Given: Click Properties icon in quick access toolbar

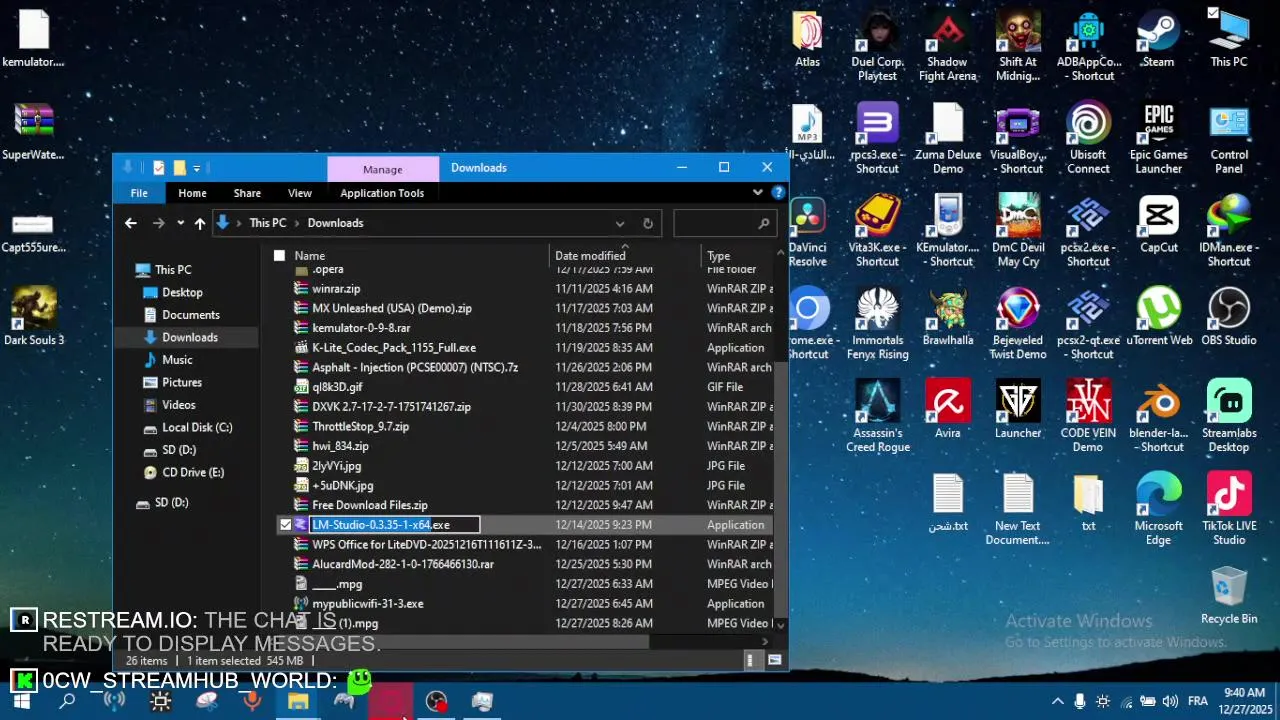Looking at the screenshot, I should point(158,168).
